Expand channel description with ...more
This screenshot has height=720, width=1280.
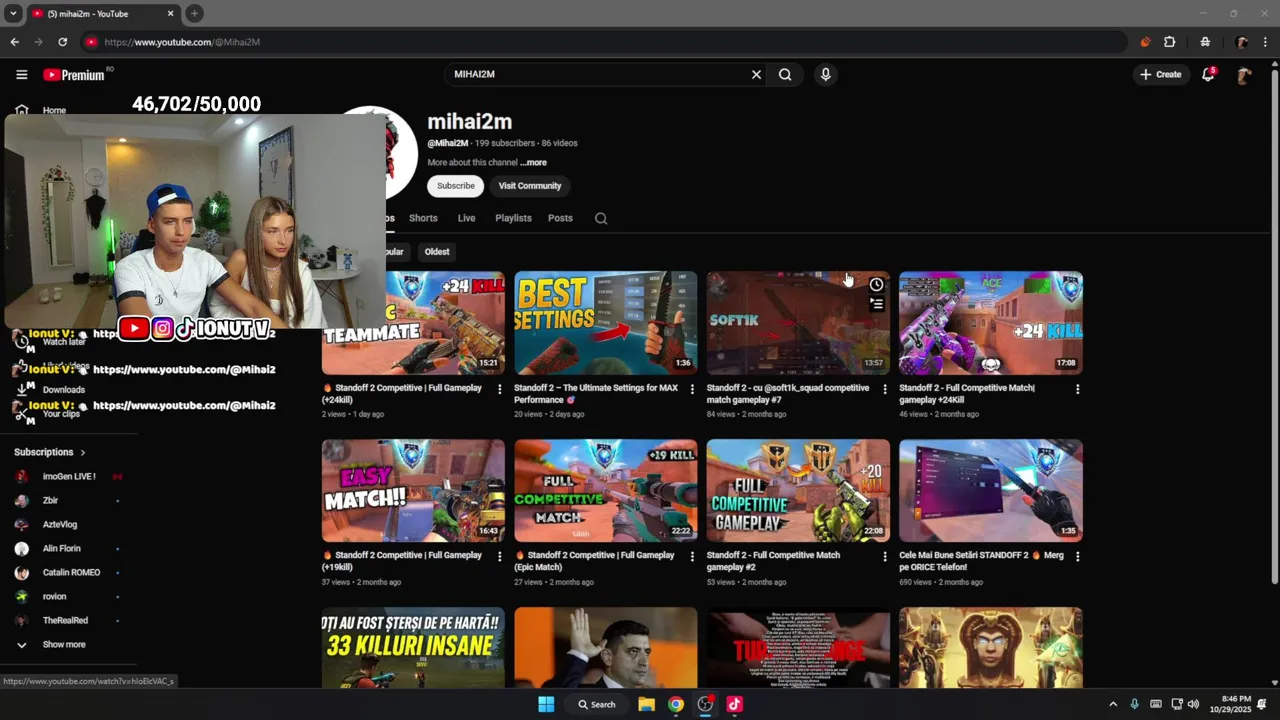click(x=533, y=162)
